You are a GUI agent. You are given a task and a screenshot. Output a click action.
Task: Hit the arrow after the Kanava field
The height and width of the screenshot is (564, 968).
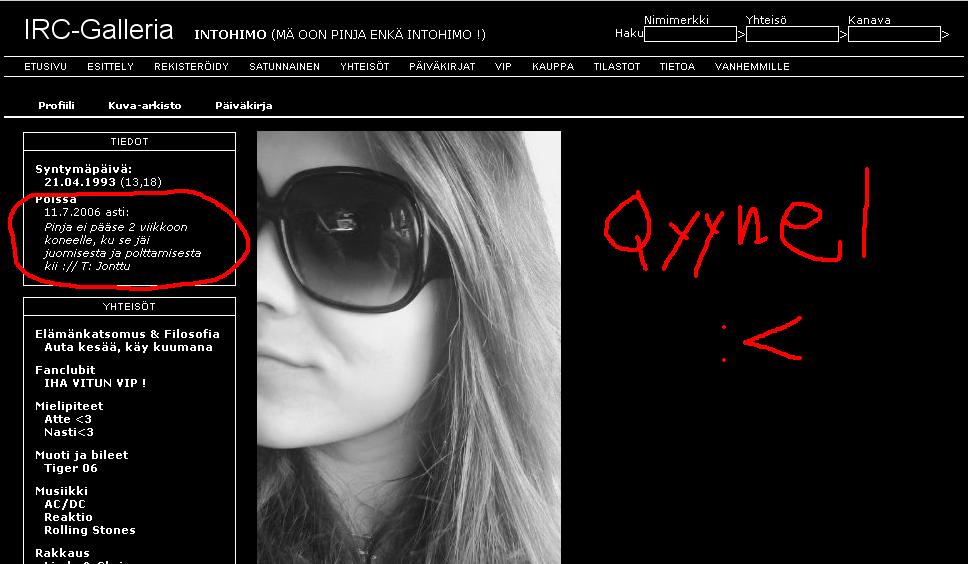coord(945,35)
